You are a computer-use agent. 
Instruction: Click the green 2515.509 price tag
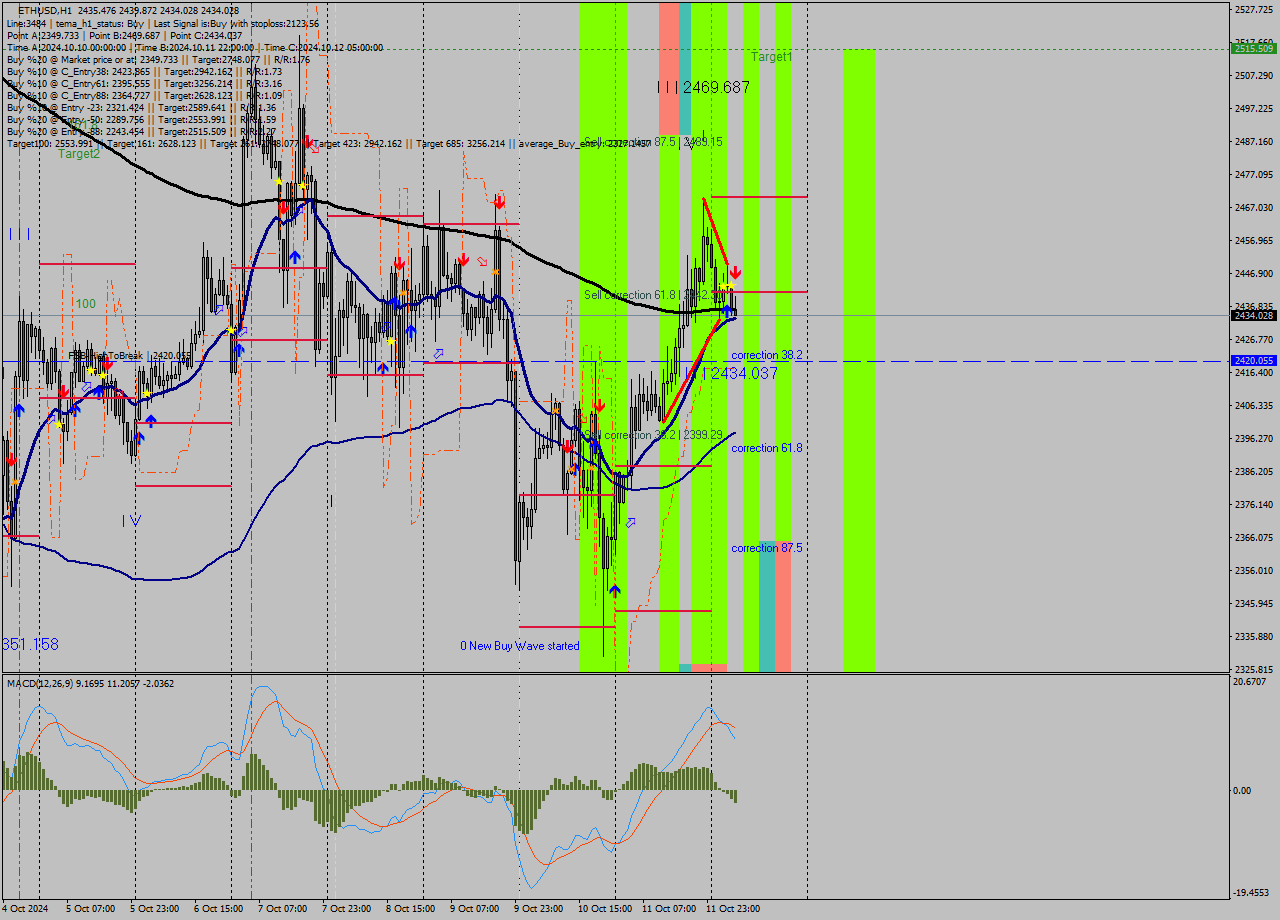(1253, 48)
